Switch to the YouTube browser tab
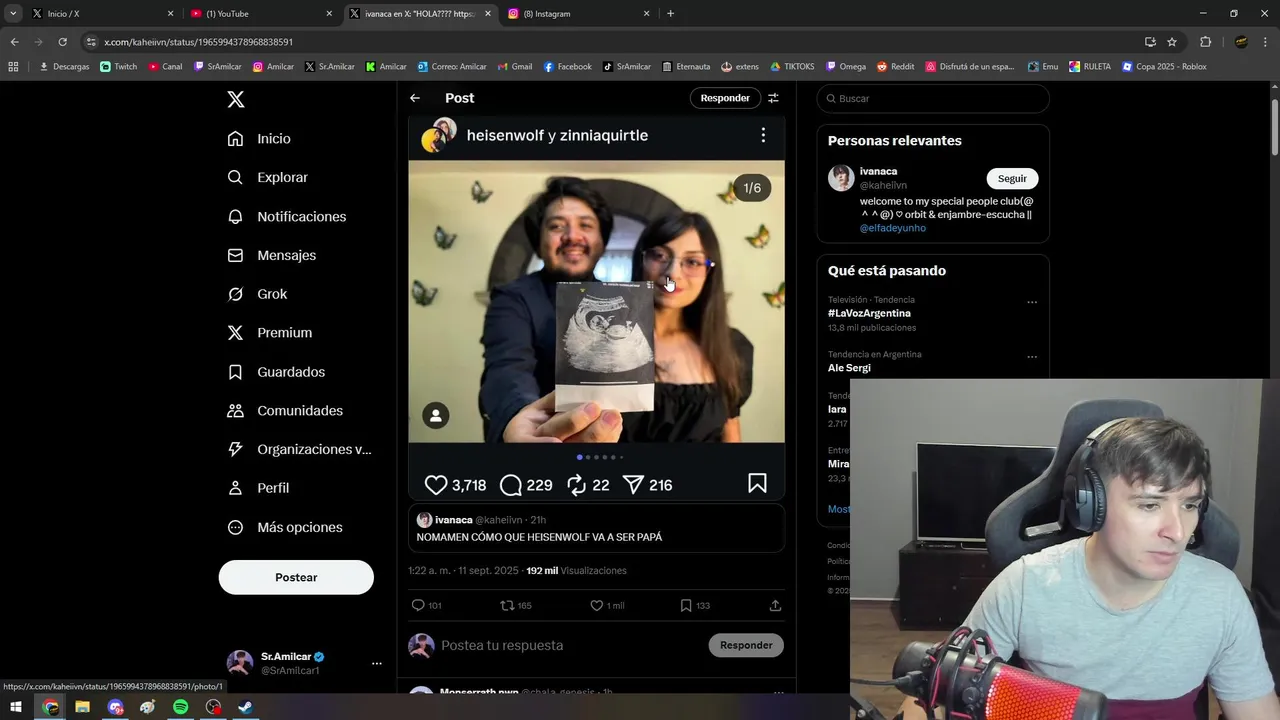The width and height of the screenshot is (1280, 720). pyautogui.click(x=262, y=13)
